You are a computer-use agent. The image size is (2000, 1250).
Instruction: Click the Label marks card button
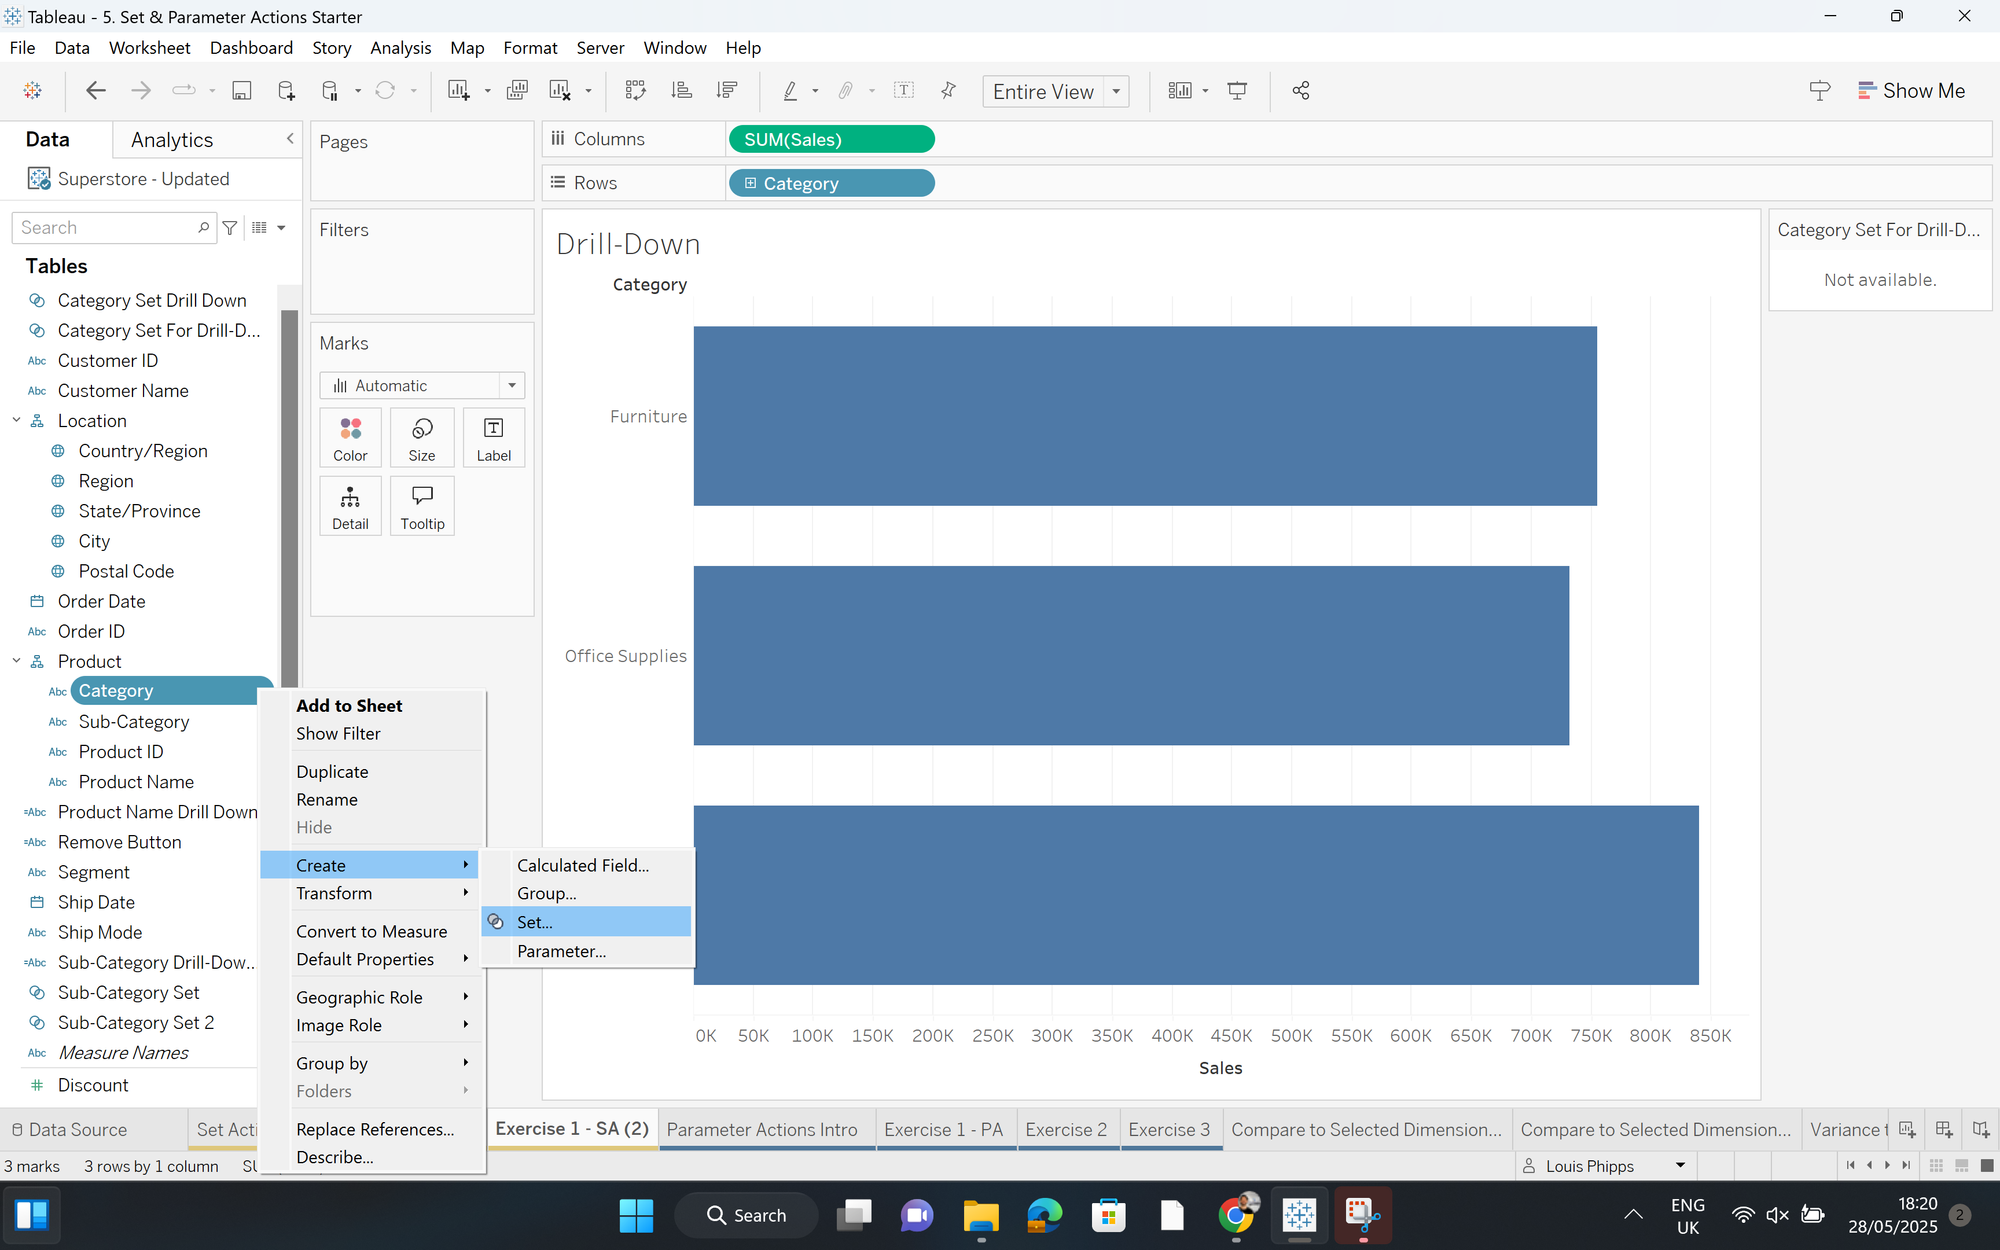(x=493, y=438)
